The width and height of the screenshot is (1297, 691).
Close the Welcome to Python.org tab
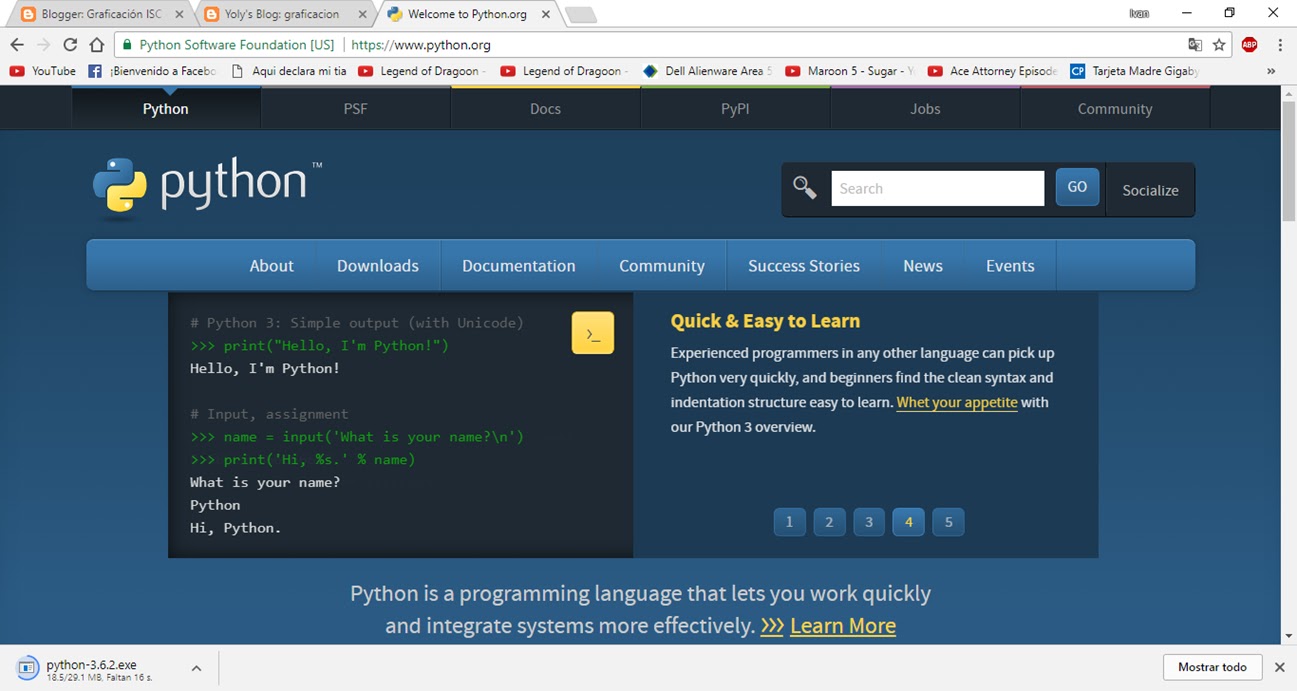pyautogui.click(x=546, y=14)
